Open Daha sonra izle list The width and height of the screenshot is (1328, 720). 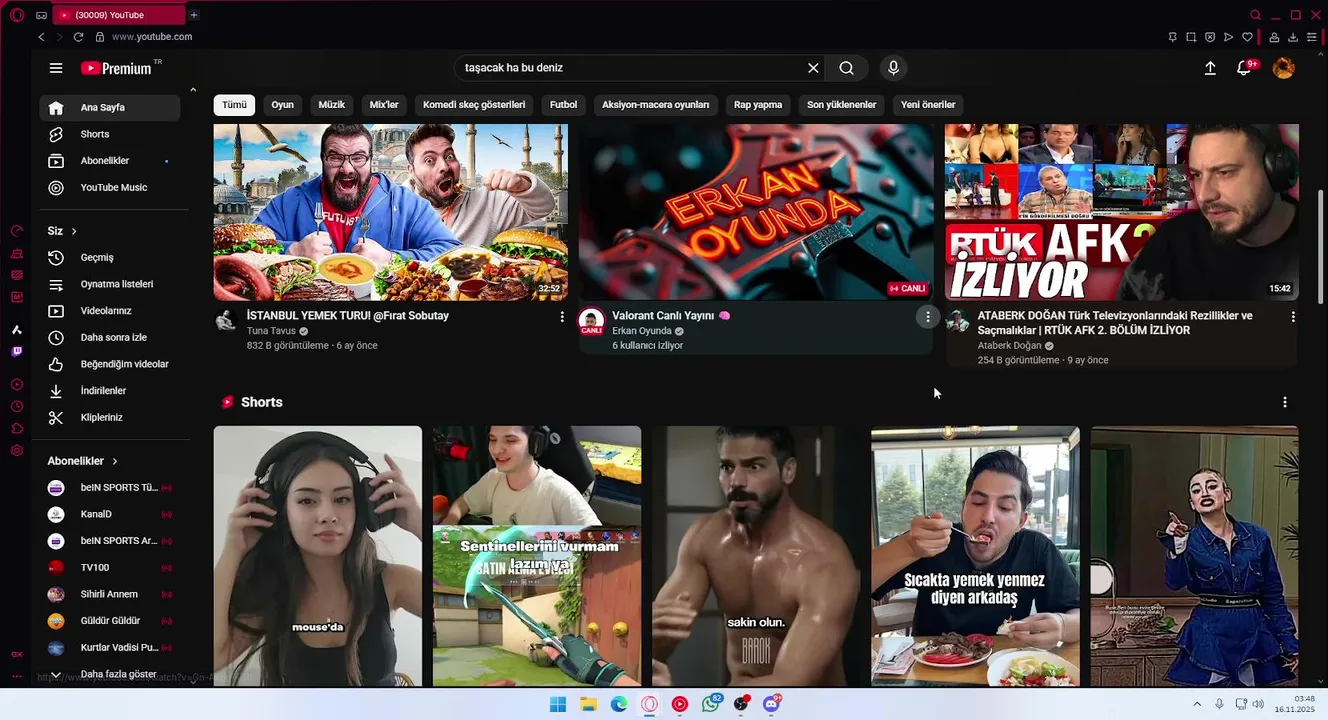click(110, 337)
